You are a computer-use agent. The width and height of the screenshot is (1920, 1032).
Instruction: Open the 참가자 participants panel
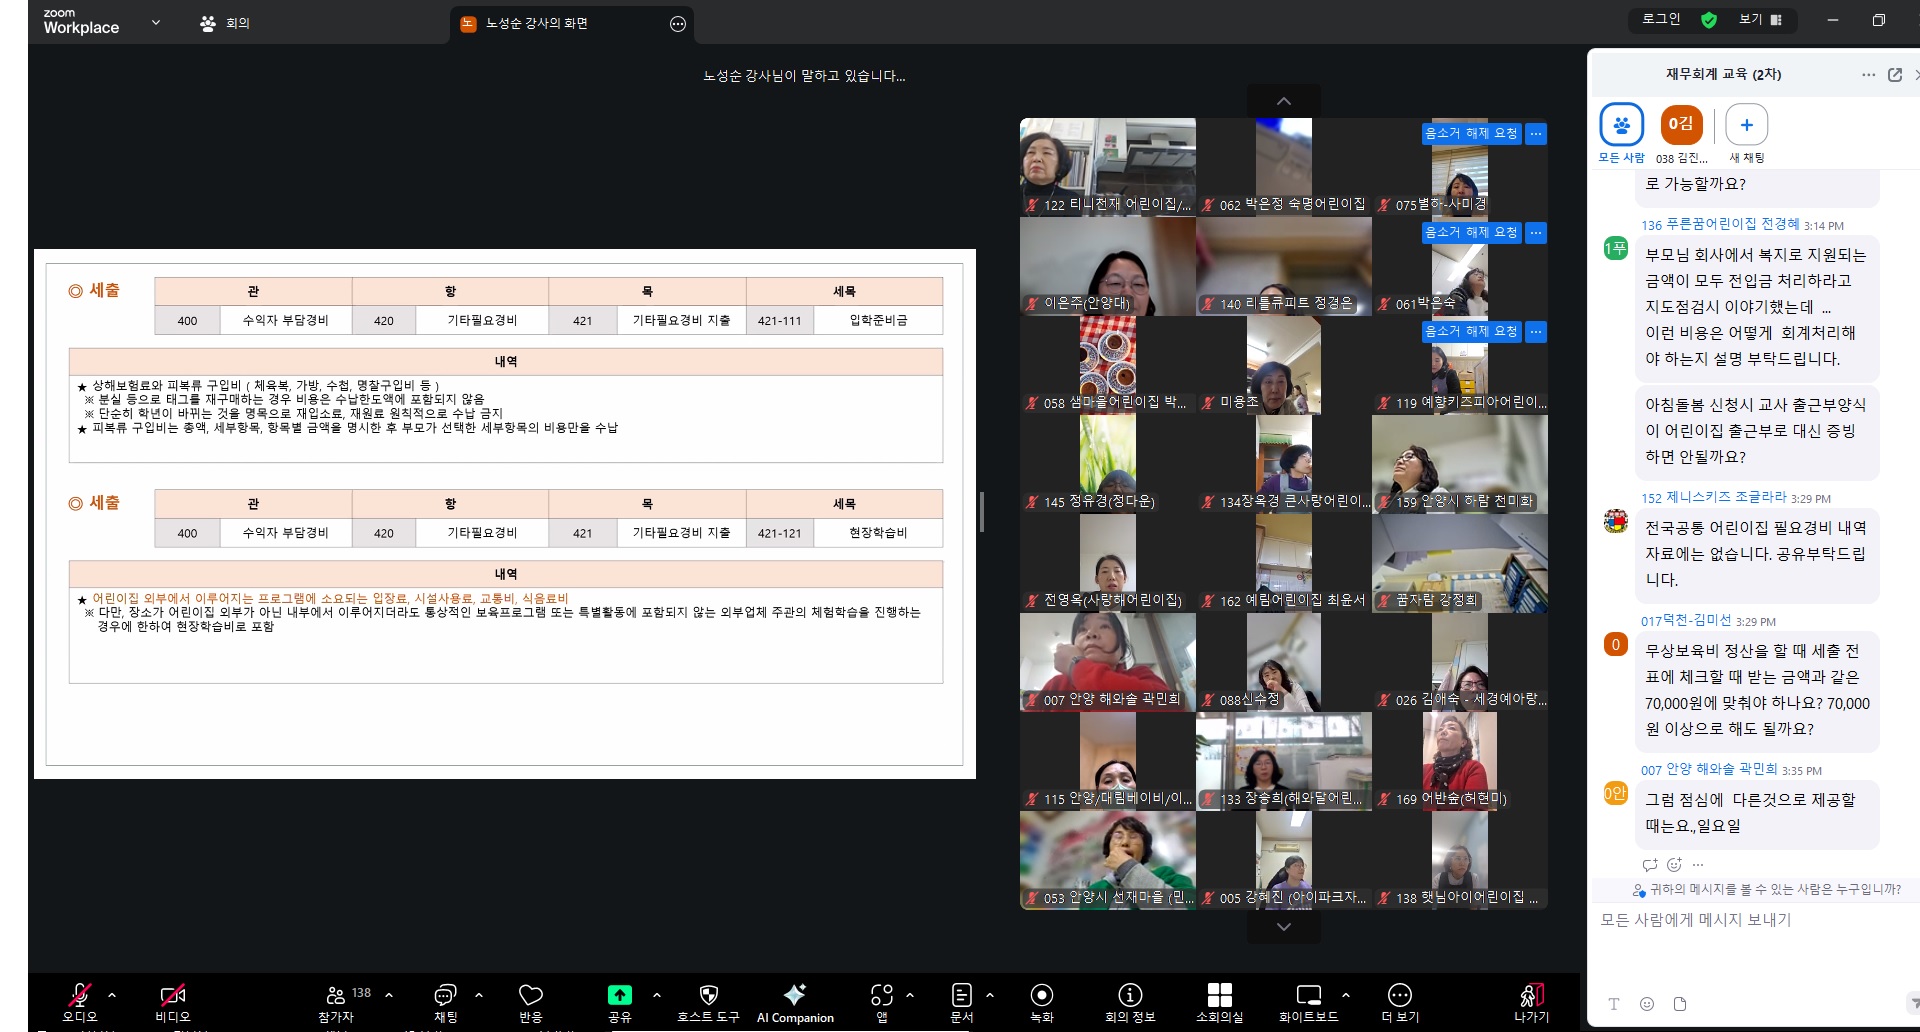click(336, 995)
